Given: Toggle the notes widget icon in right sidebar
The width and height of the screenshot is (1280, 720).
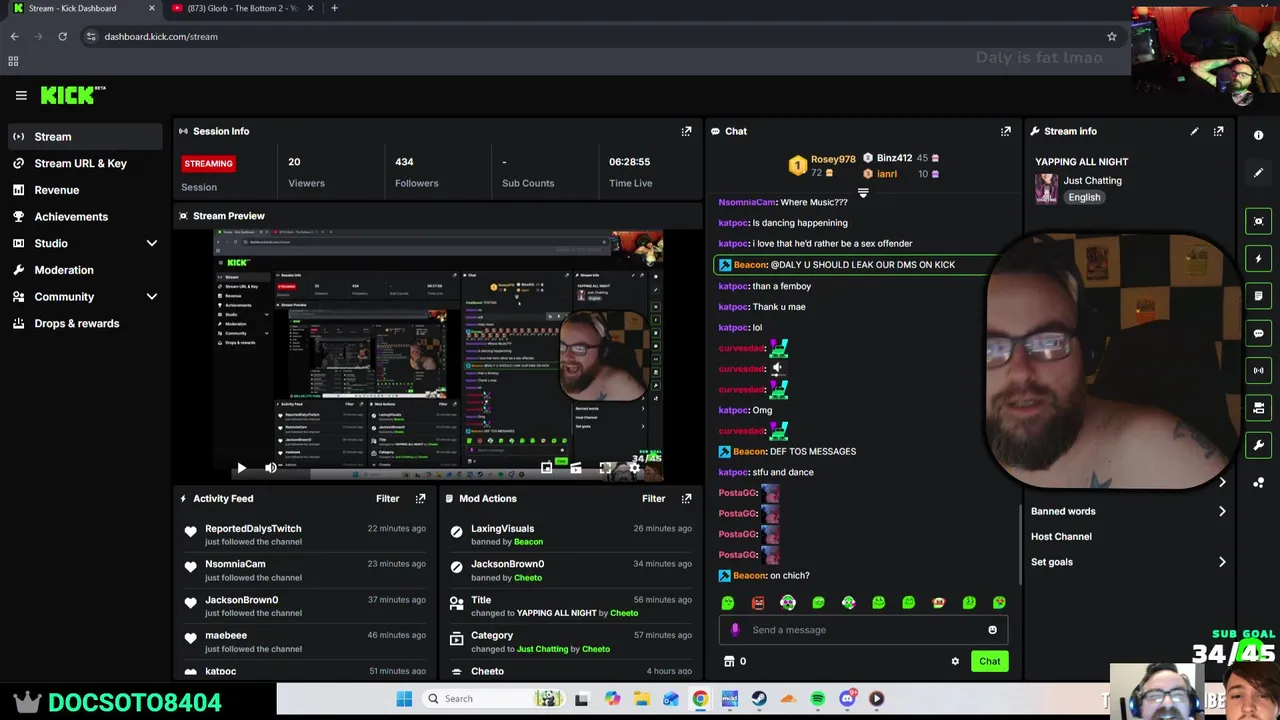Looking at the screenshot, I should coord(1259,296).
